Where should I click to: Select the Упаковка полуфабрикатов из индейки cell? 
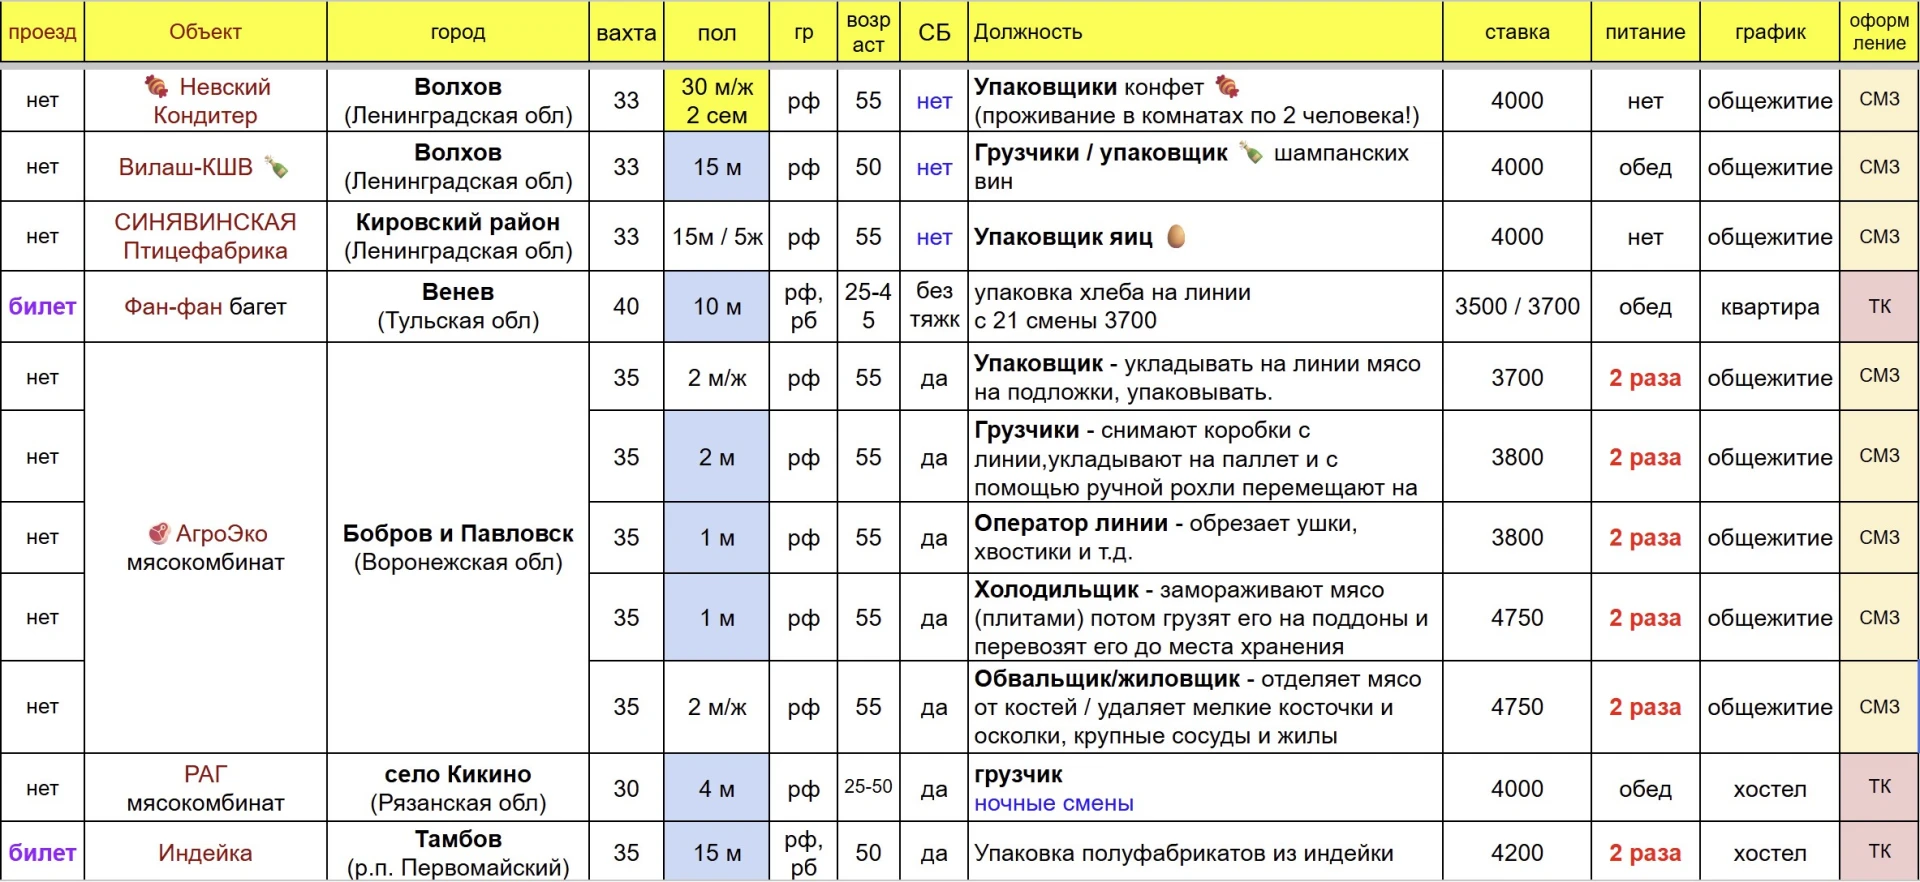click(x=1205, y=853)
